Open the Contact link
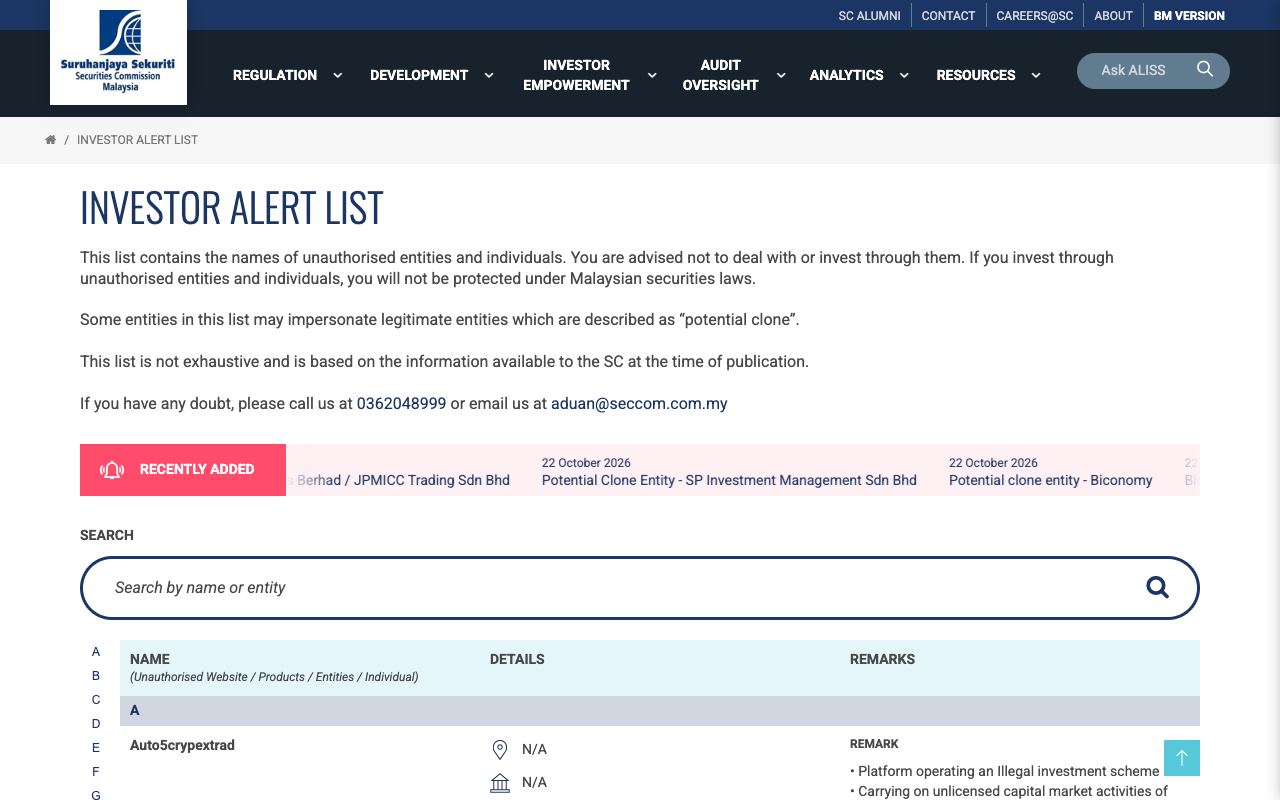1280x800 pixels. 948,16
